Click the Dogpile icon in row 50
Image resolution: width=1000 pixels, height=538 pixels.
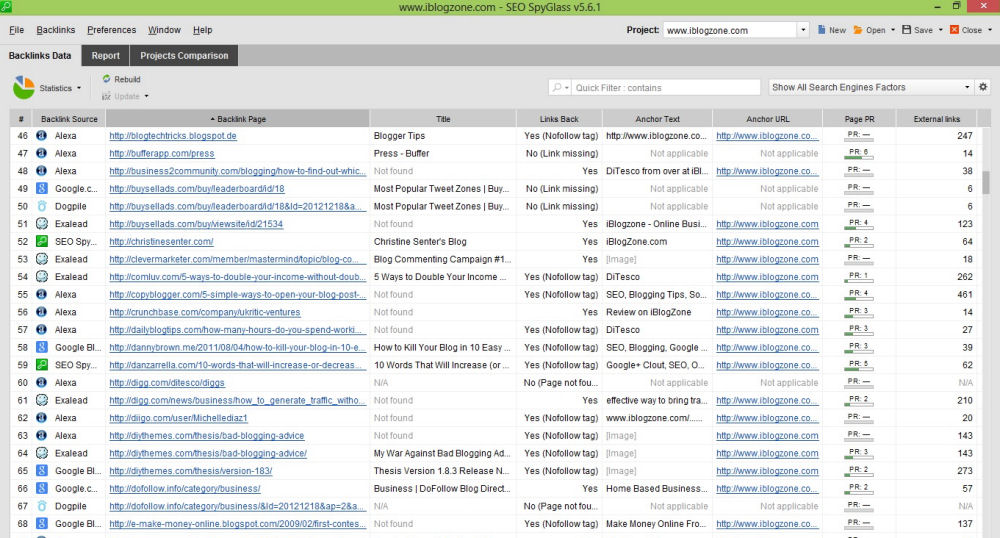tap(41, 206)
